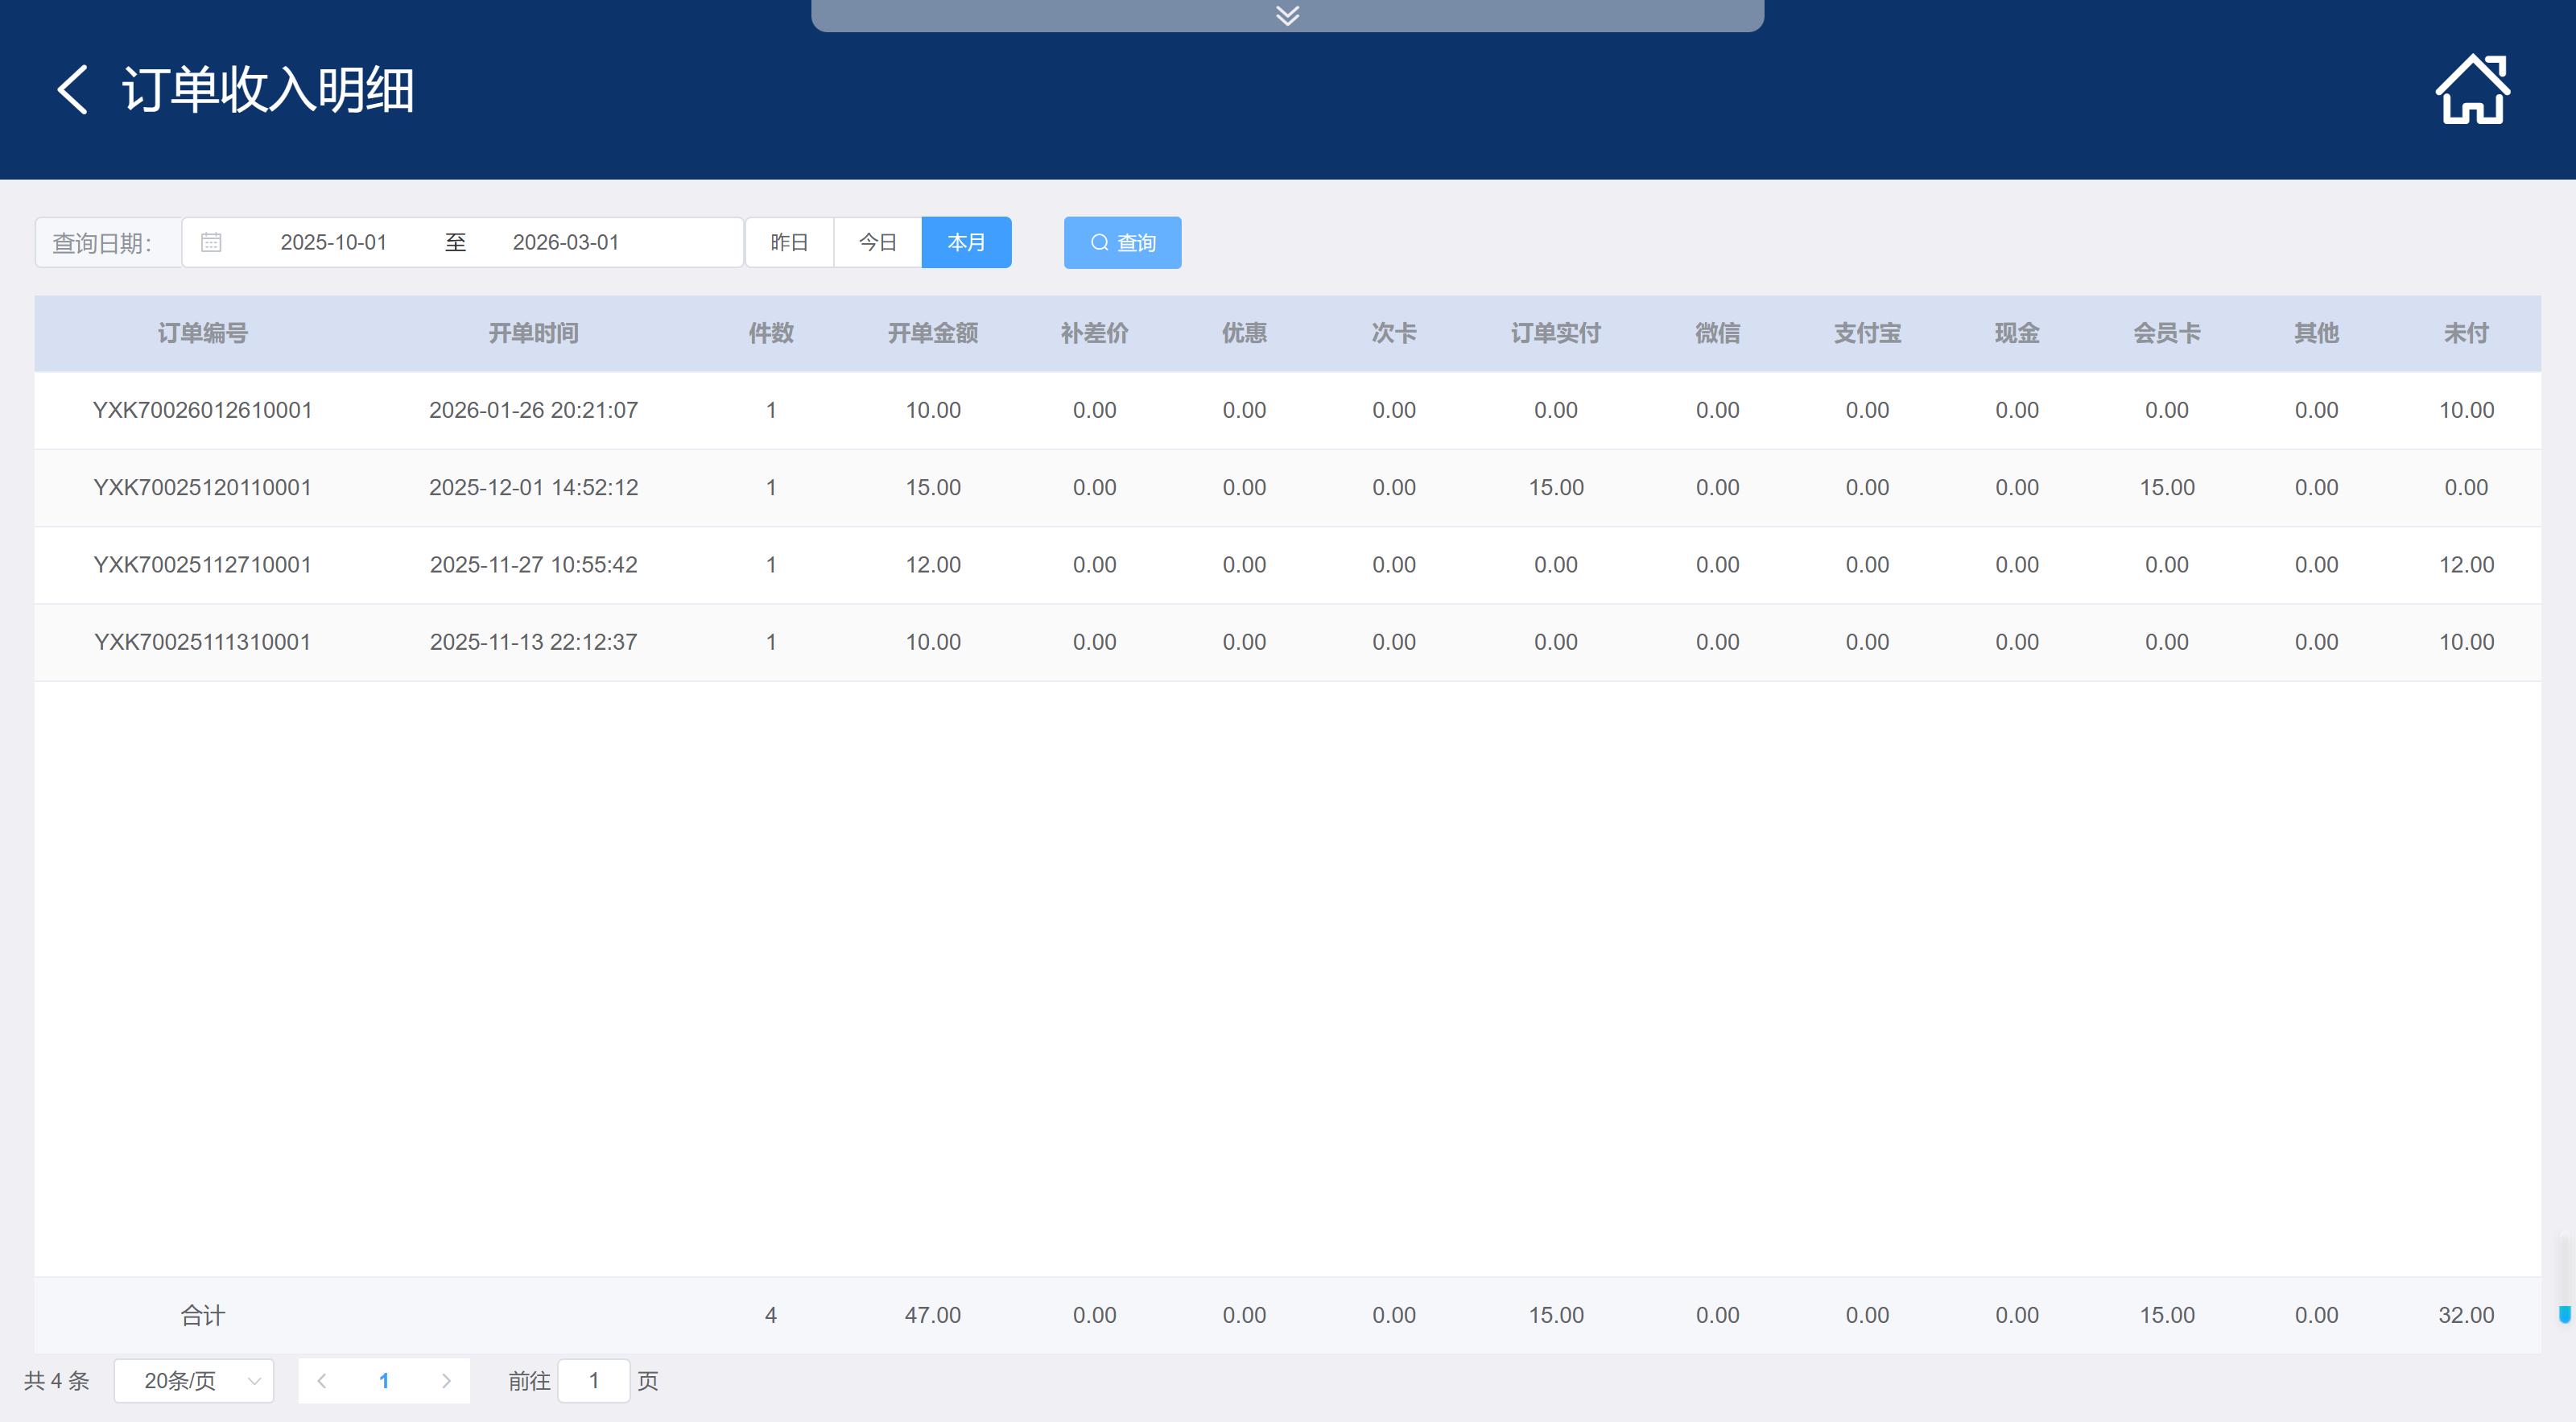Select page number 1 in pagination

pyautogui.click(x=384, y=1381)
